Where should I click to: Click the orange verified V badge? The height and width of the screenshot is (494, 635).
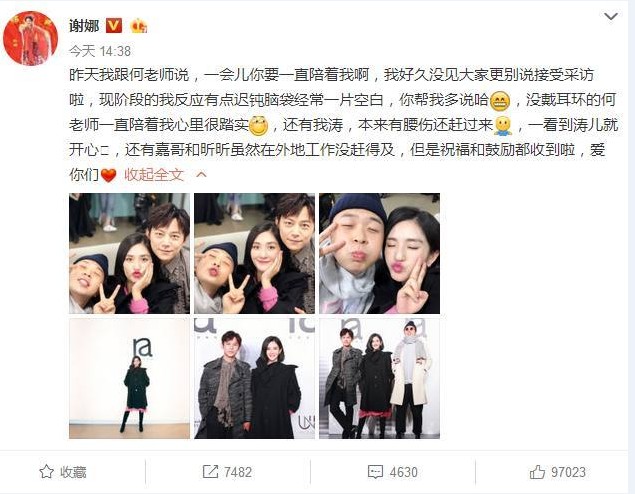[x=114, y=26]
